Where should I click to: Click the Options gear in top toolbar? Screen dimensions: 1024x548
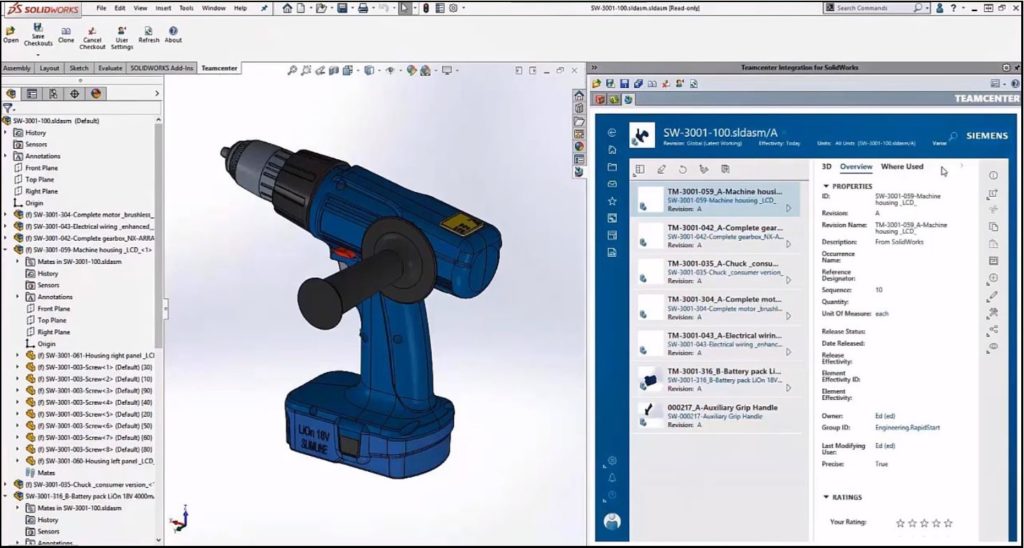coord(455,8)
